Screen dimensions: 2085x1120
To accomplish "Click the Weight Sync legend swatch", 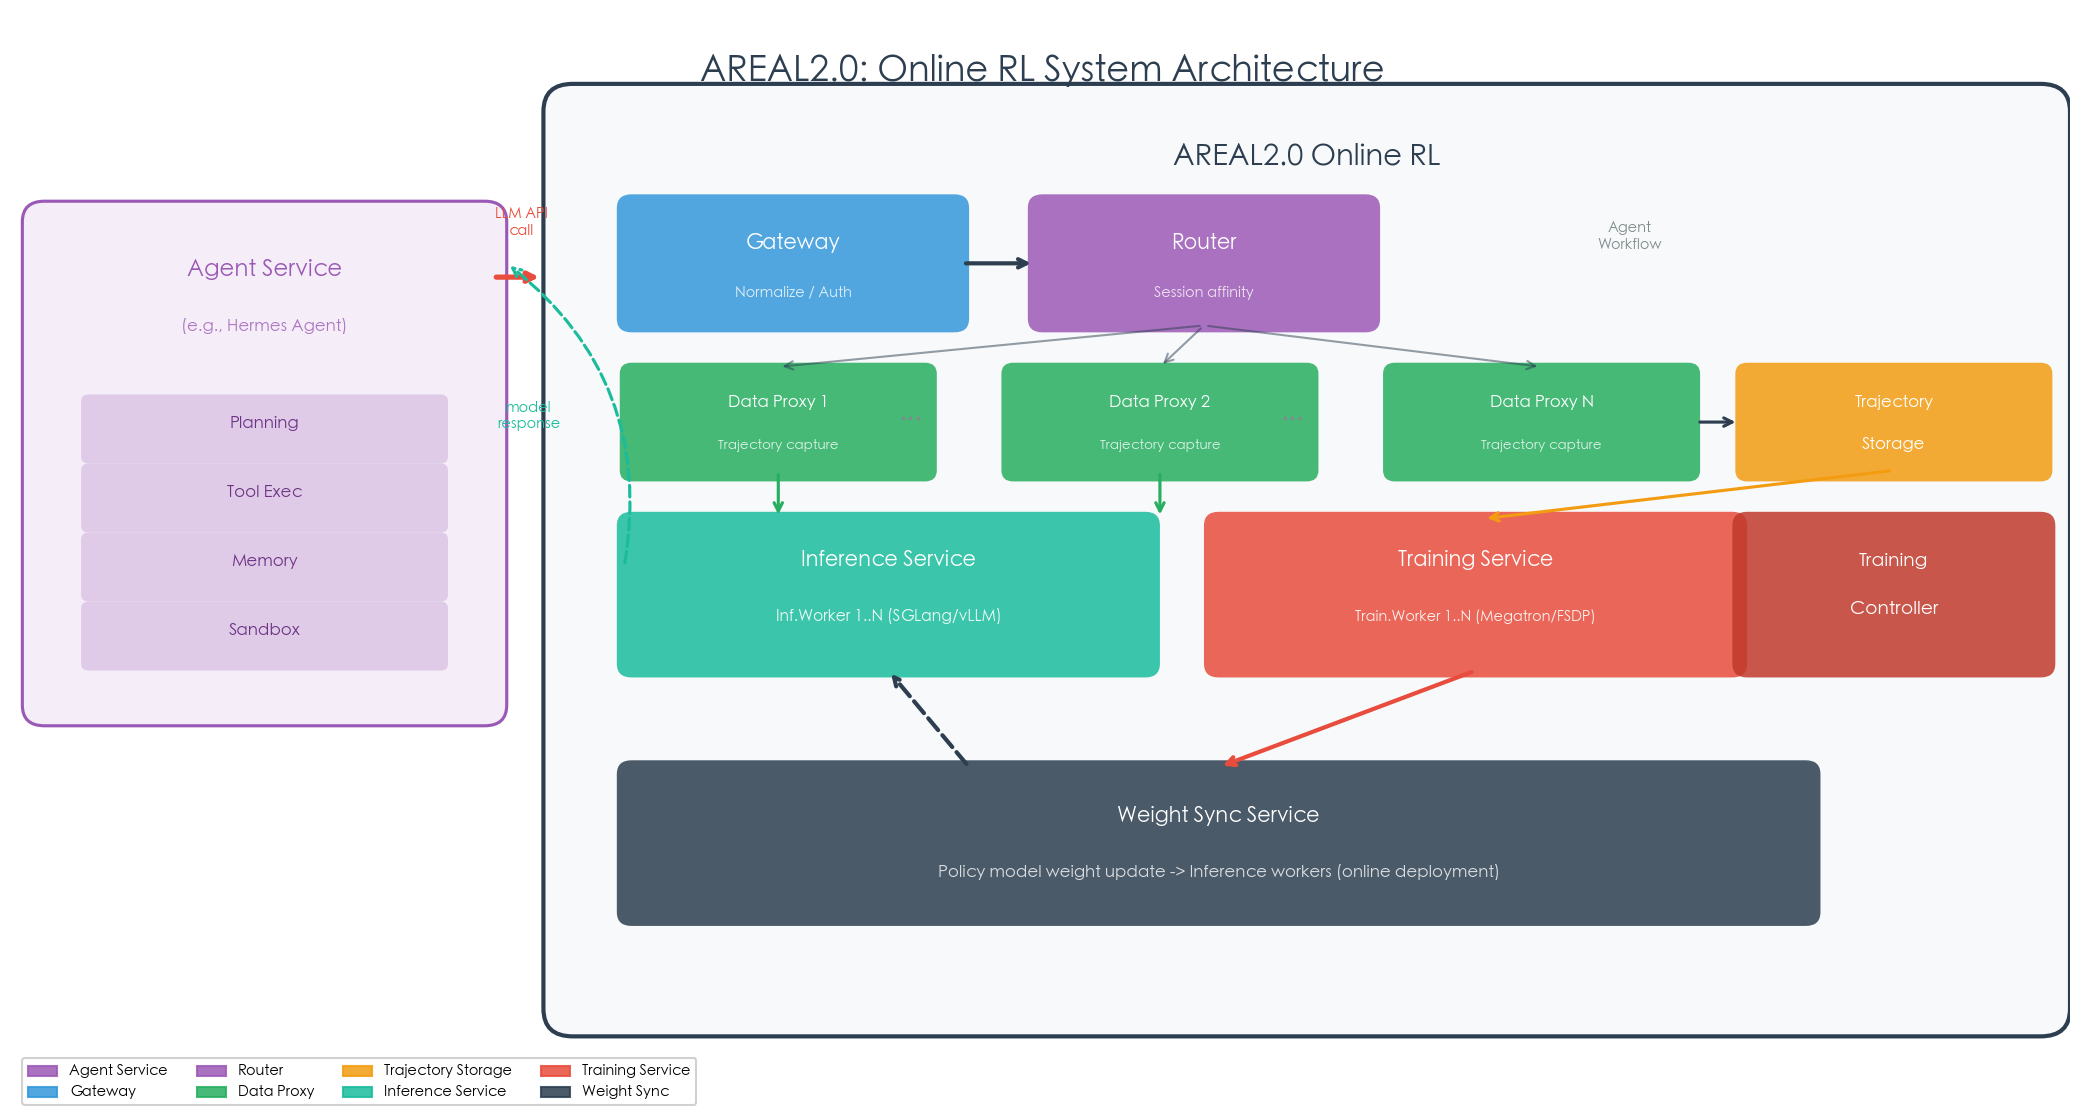I will coord(555,1092).
